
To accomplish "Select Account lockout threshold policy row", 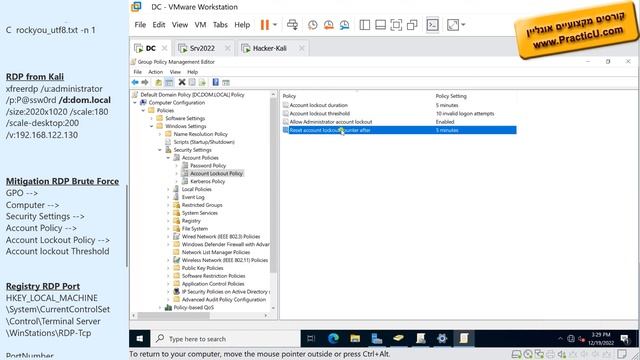I will coord(399,113).
